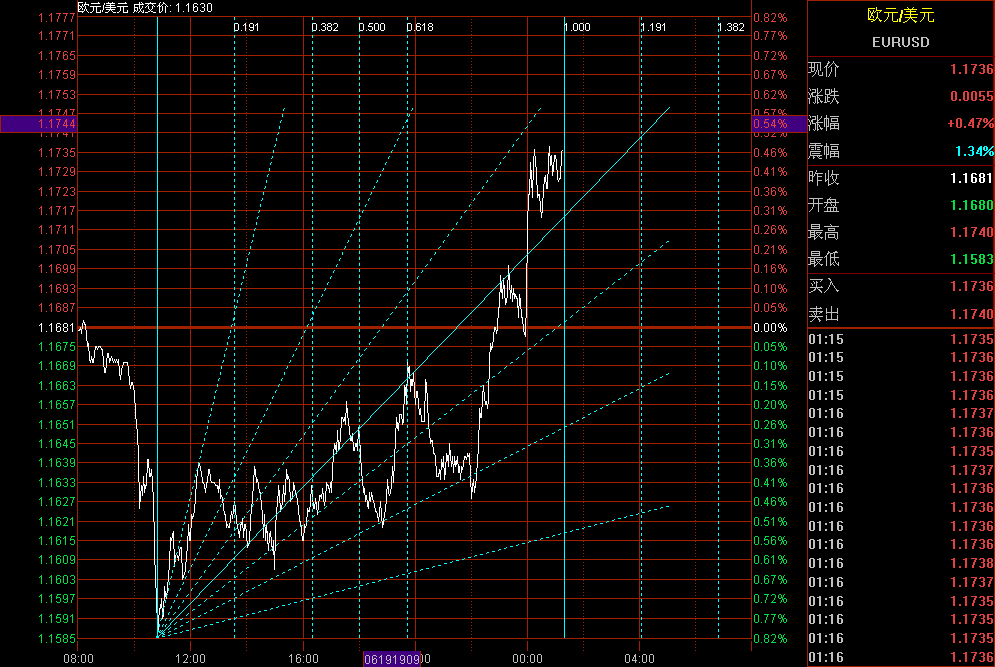Click 1.1723 on the left price axis
The width and height of the screenshot is (995, 667).
[56, 191]
